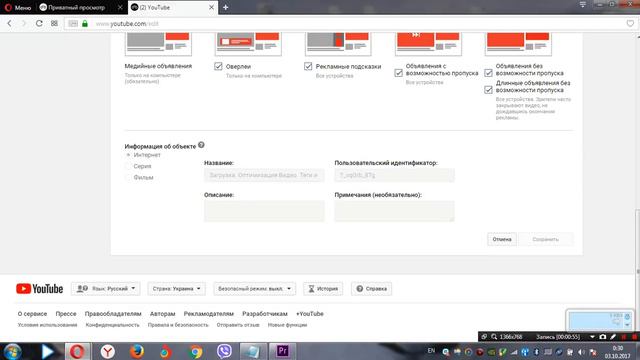Click the recorder pencil draw icon
The width and height of the screenshot is (640, 360).
(x=613, y=337)
